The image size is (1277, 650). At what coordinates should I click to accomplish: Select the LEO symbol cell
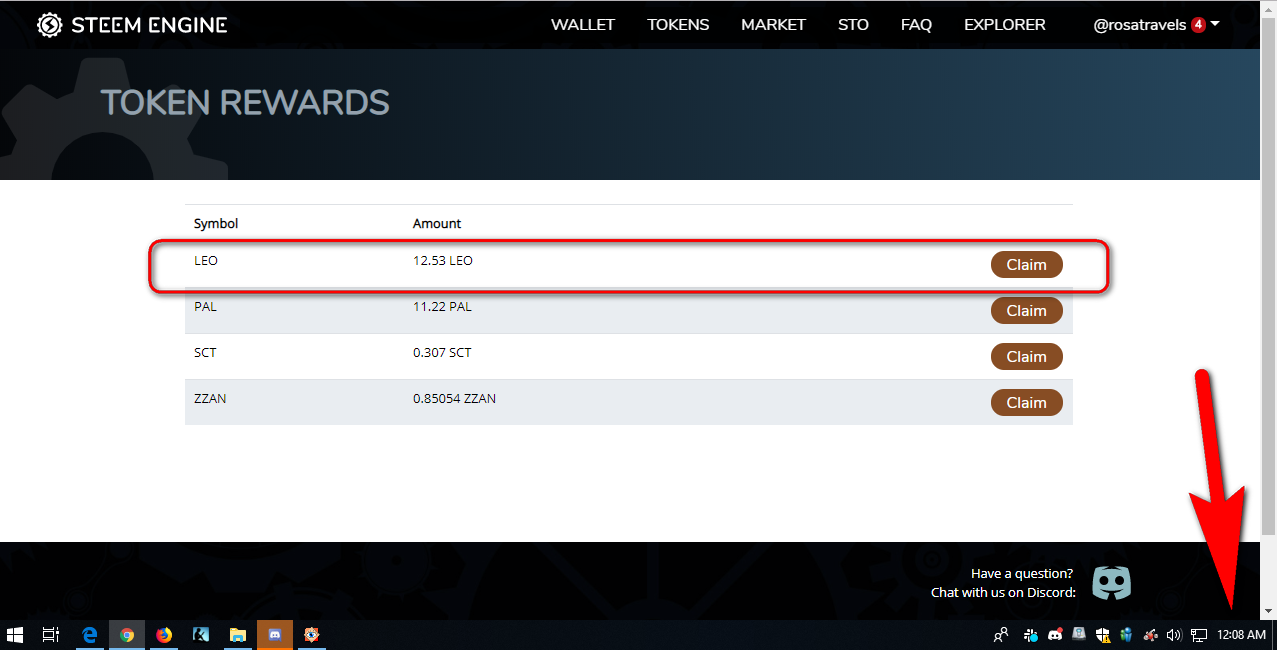point(205,261)
